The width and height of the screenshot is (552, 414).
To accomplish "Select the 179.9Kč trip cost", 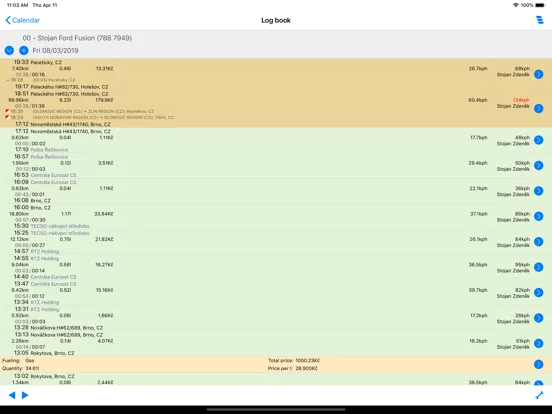I will (105, 100).
